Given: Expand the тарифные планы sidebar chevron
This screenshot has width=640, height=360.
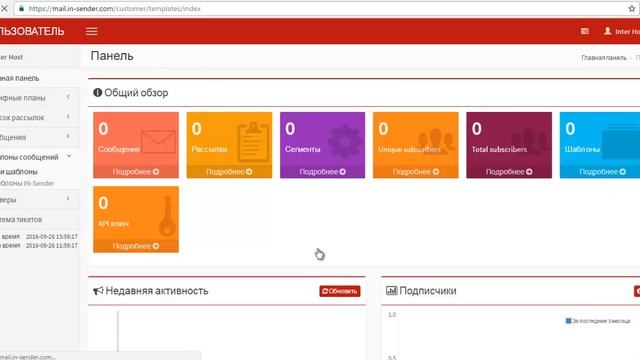Looking at the screenshot, I should [x=68, y=97].
